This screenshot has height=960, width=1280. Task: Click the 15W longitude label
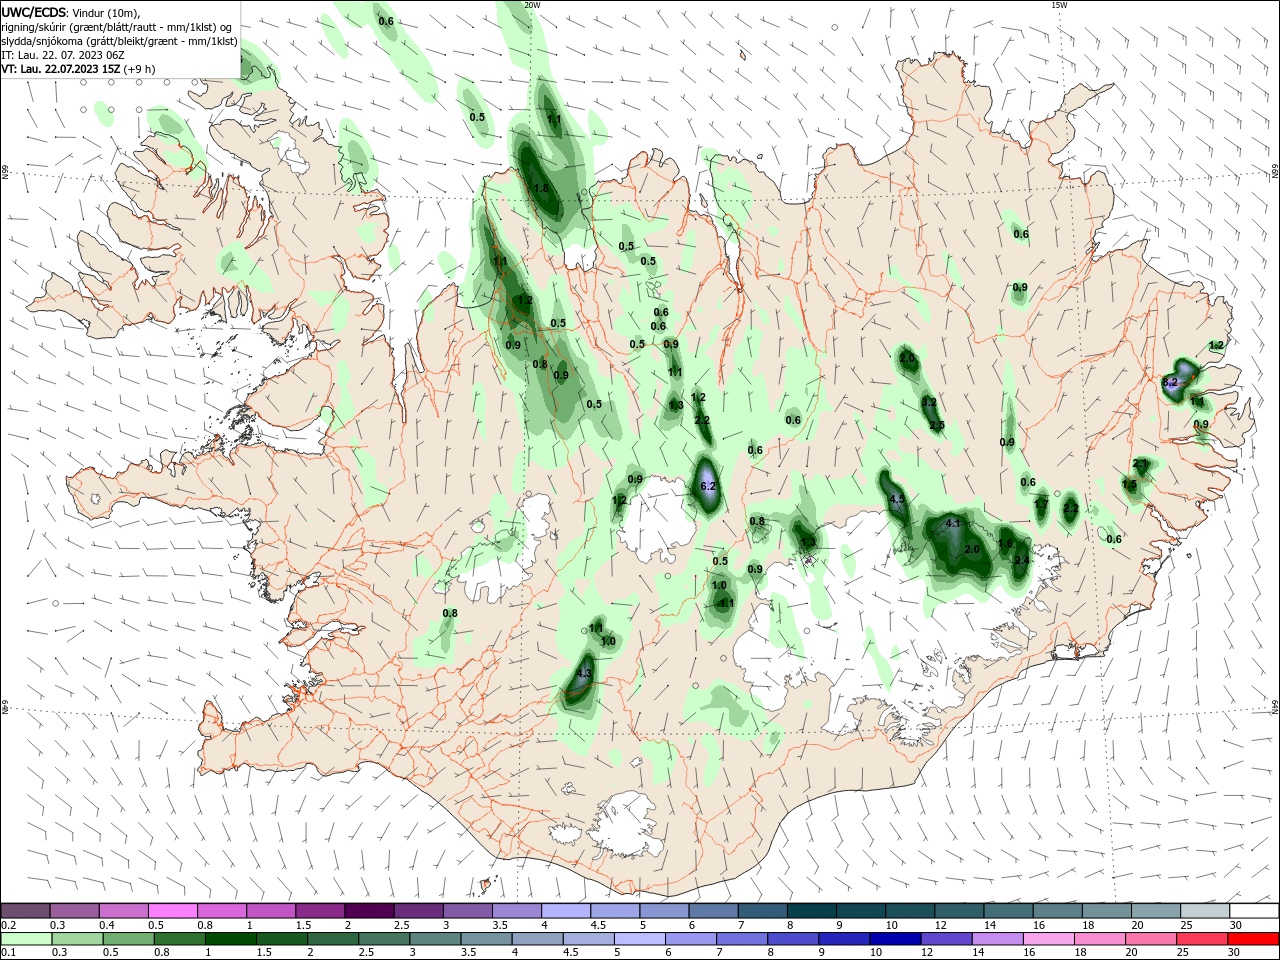(x=1059, y=5)
